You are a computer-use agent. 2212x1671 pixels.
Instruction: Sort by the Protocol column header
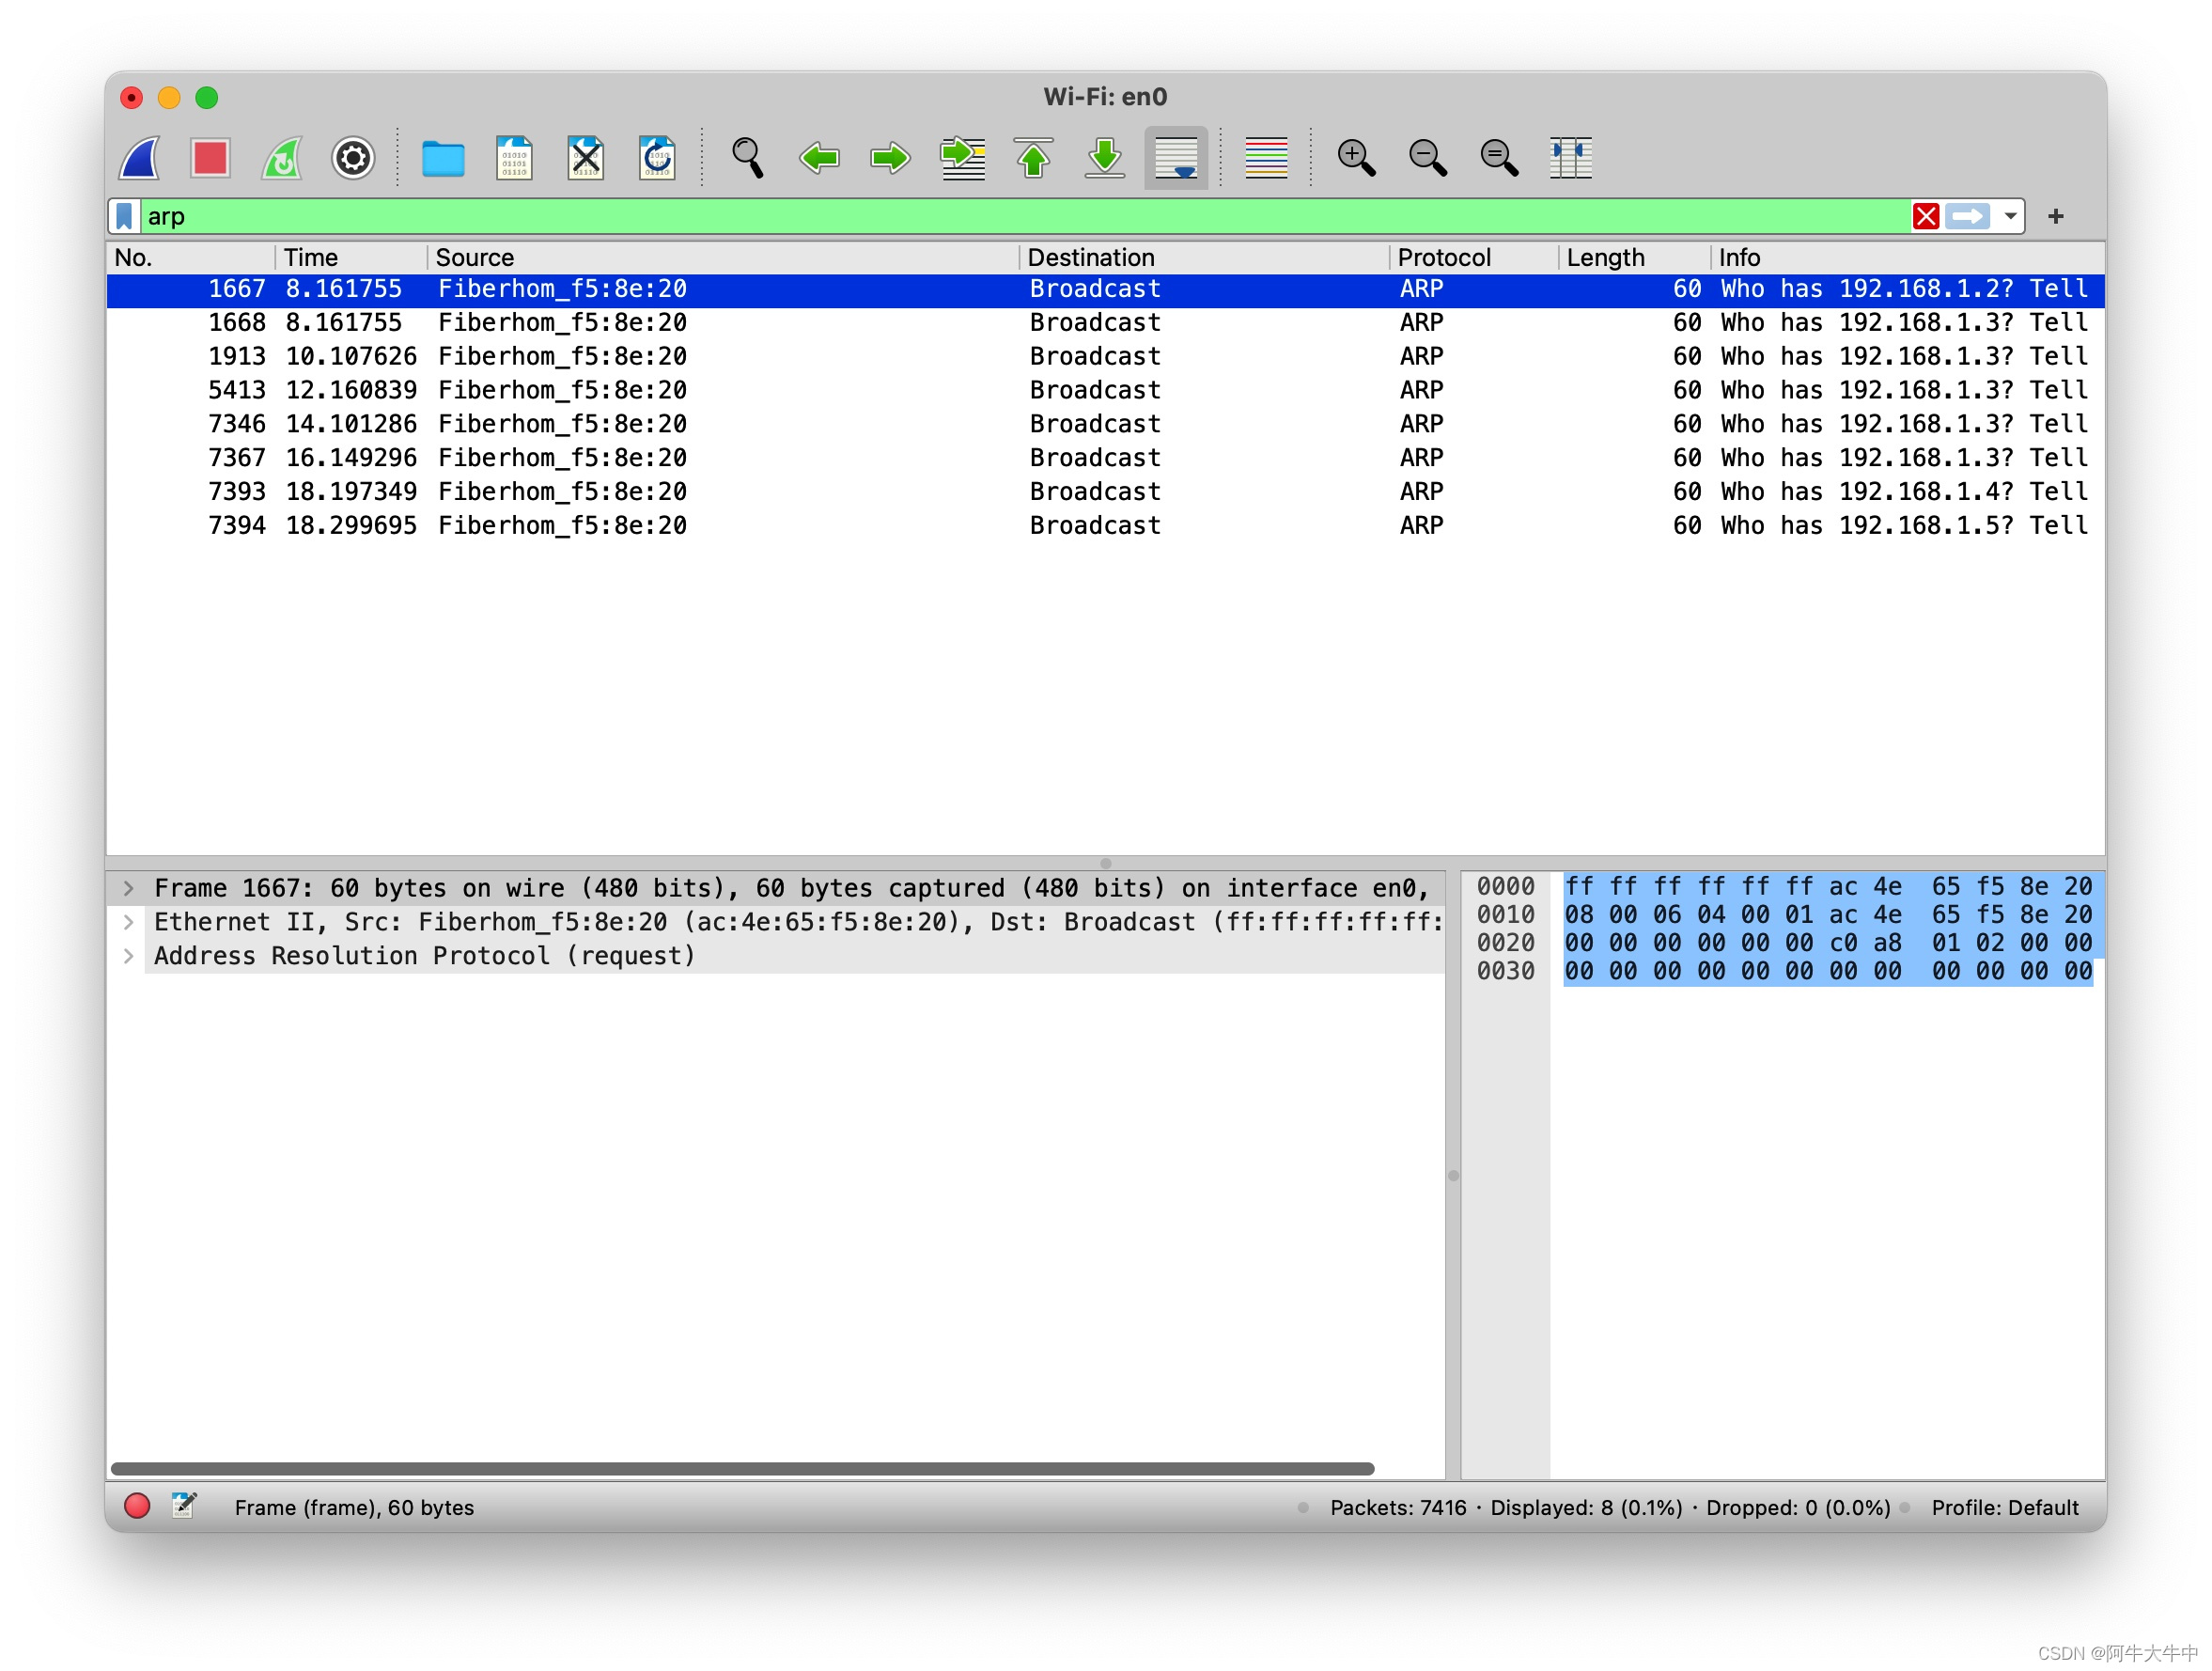click(1473, 257)
